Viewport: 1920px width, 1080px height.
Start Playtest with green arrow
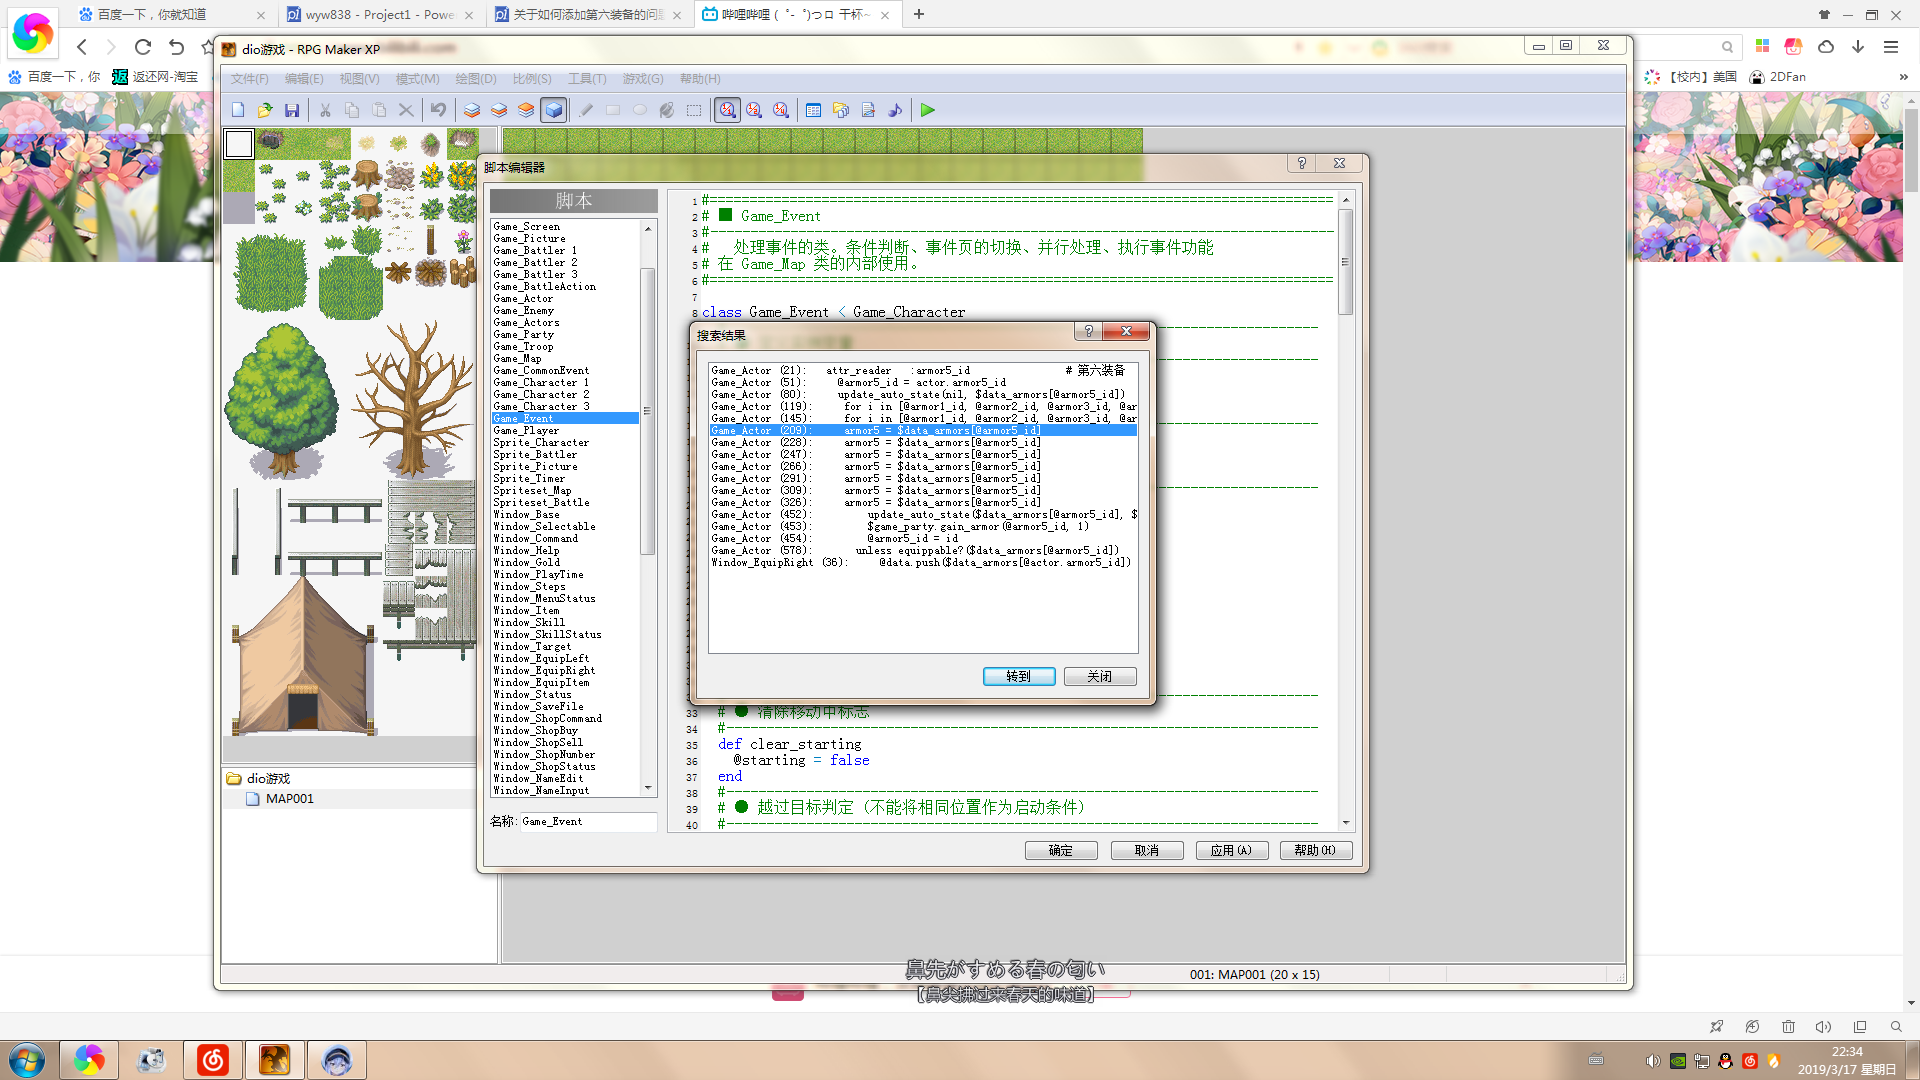[928, 110]
